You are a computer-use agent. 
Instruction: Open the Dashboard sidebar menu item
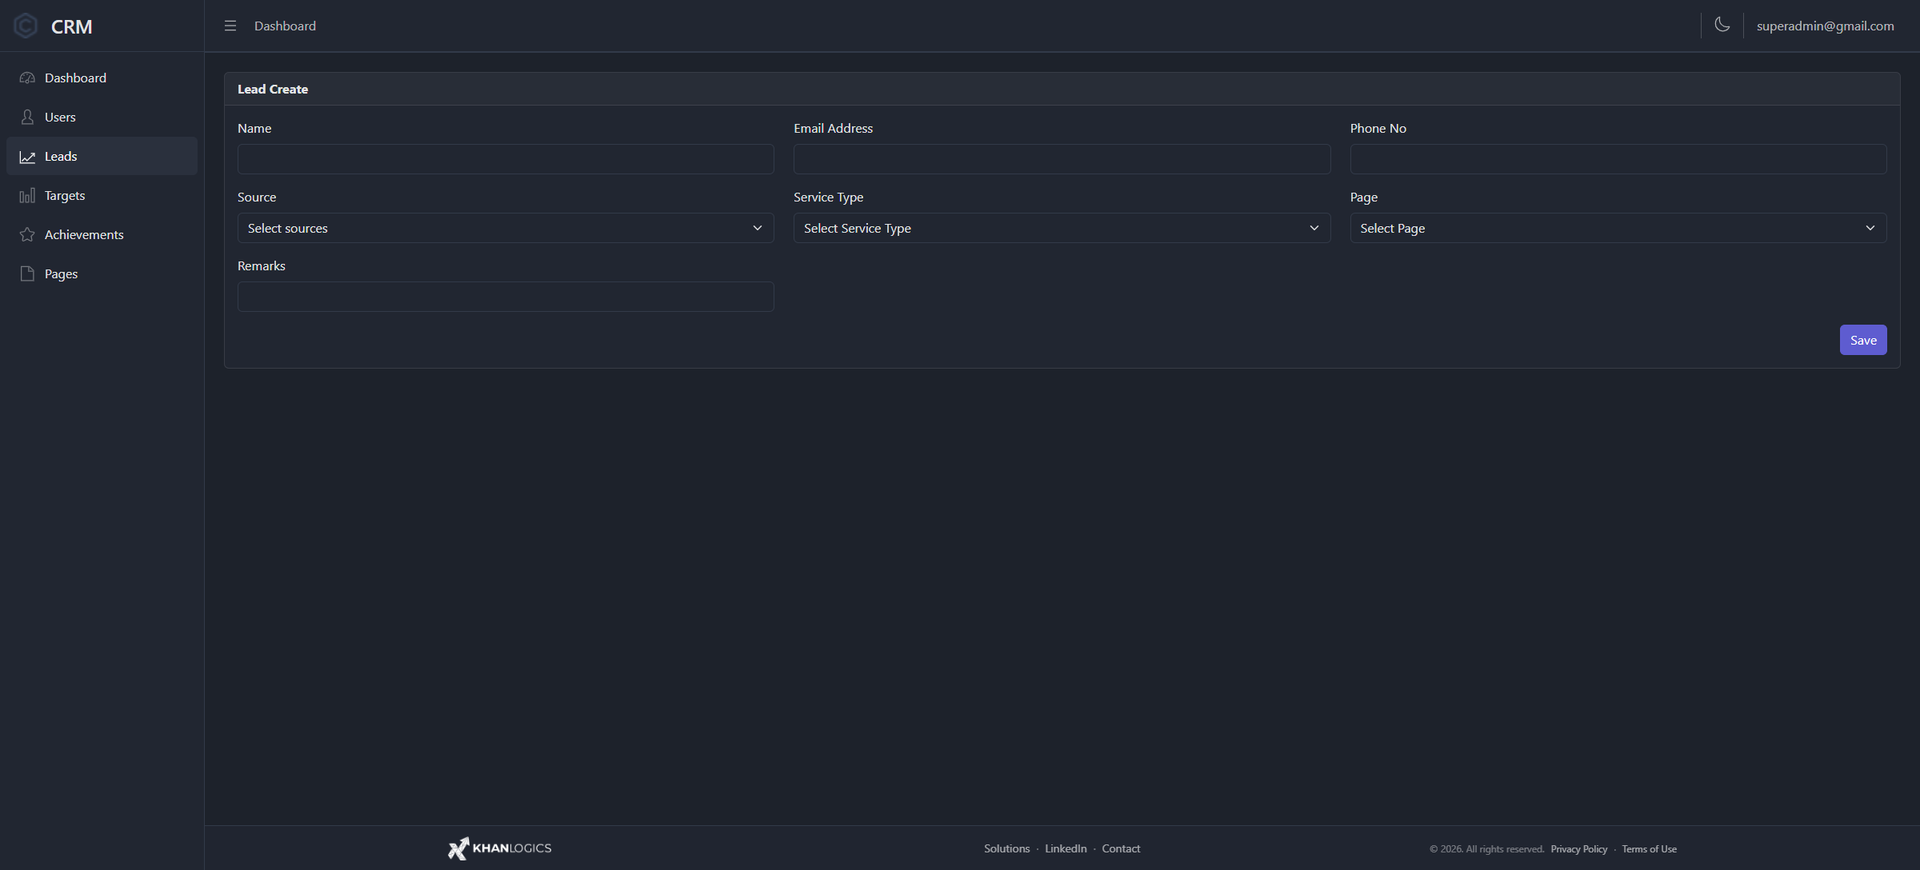point(102,78)
